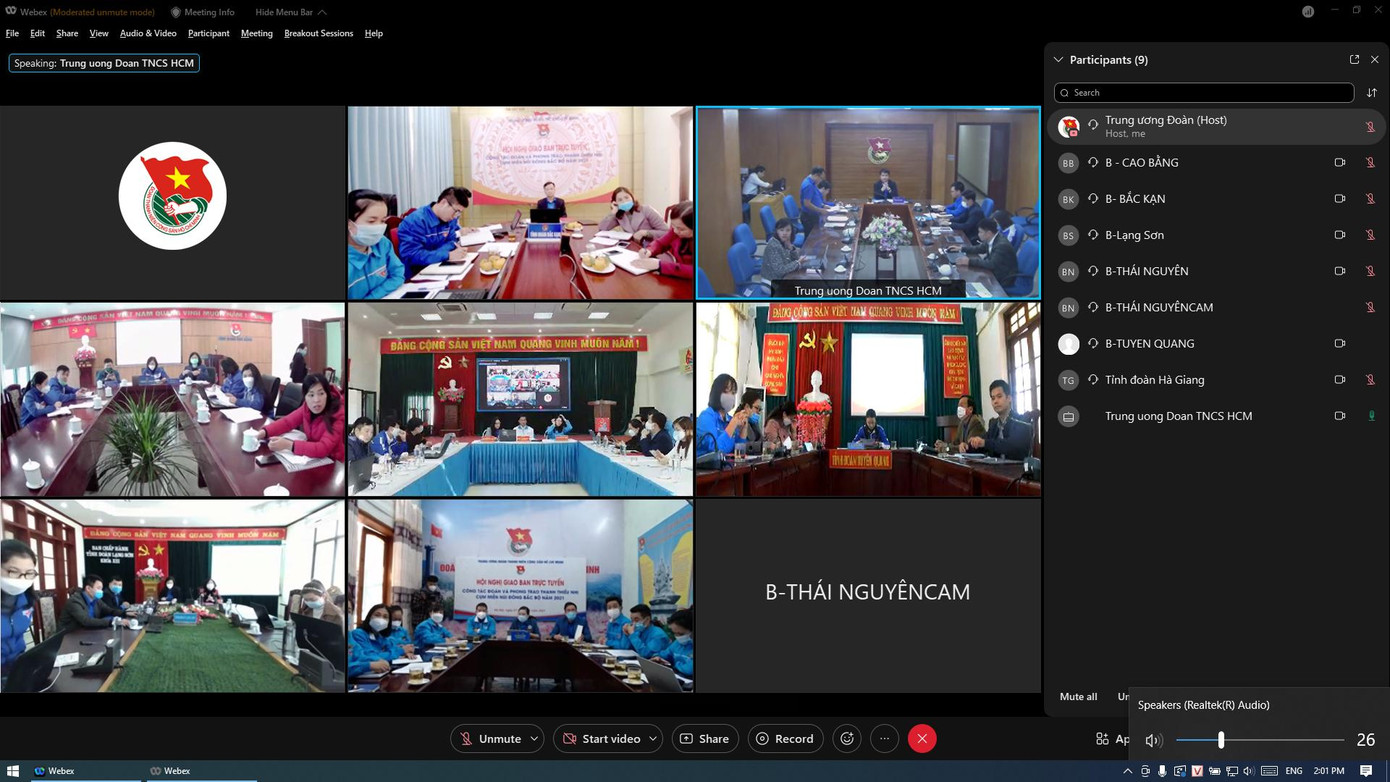Open the emoji reactions panel
The height and width of the screenshot is (782, 1390).
click(x=846, y=738)
